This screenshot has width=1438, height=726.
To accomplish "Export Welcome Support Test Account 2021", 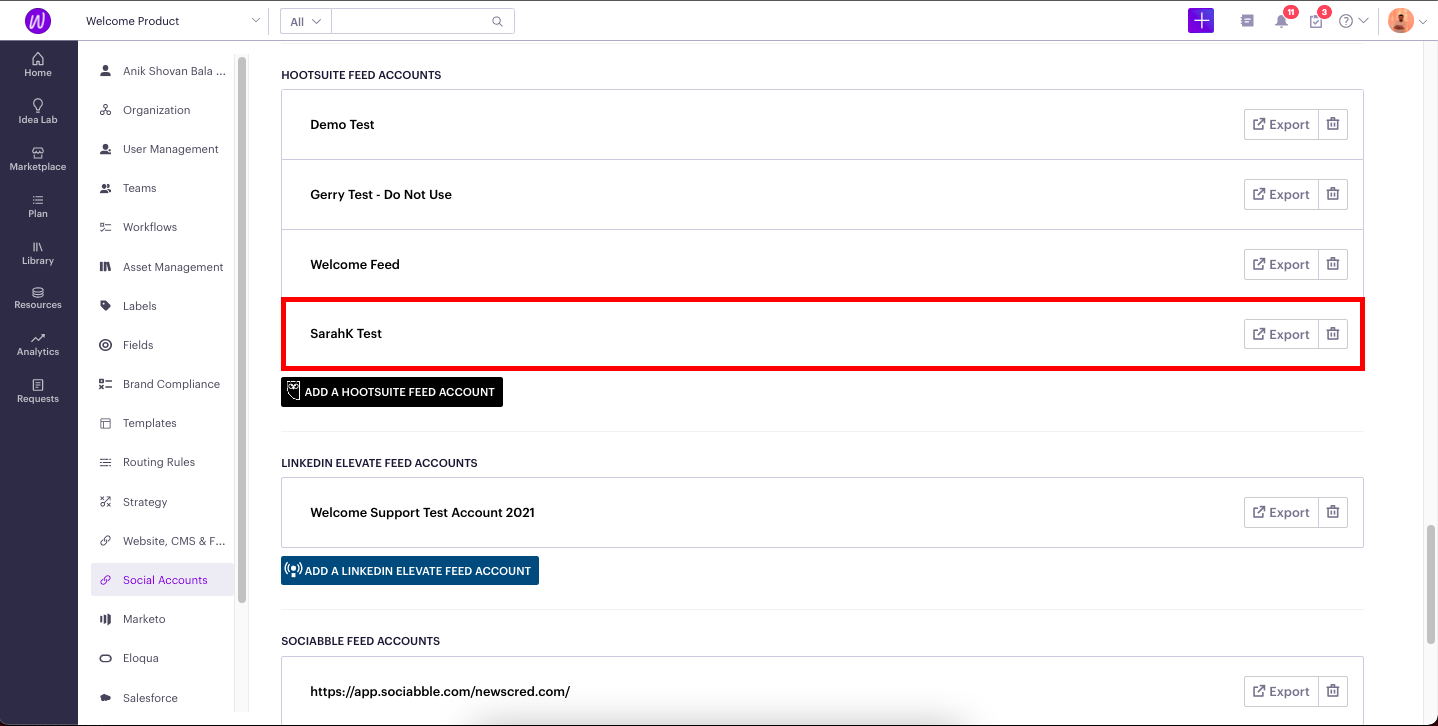I will (1281, 513).
